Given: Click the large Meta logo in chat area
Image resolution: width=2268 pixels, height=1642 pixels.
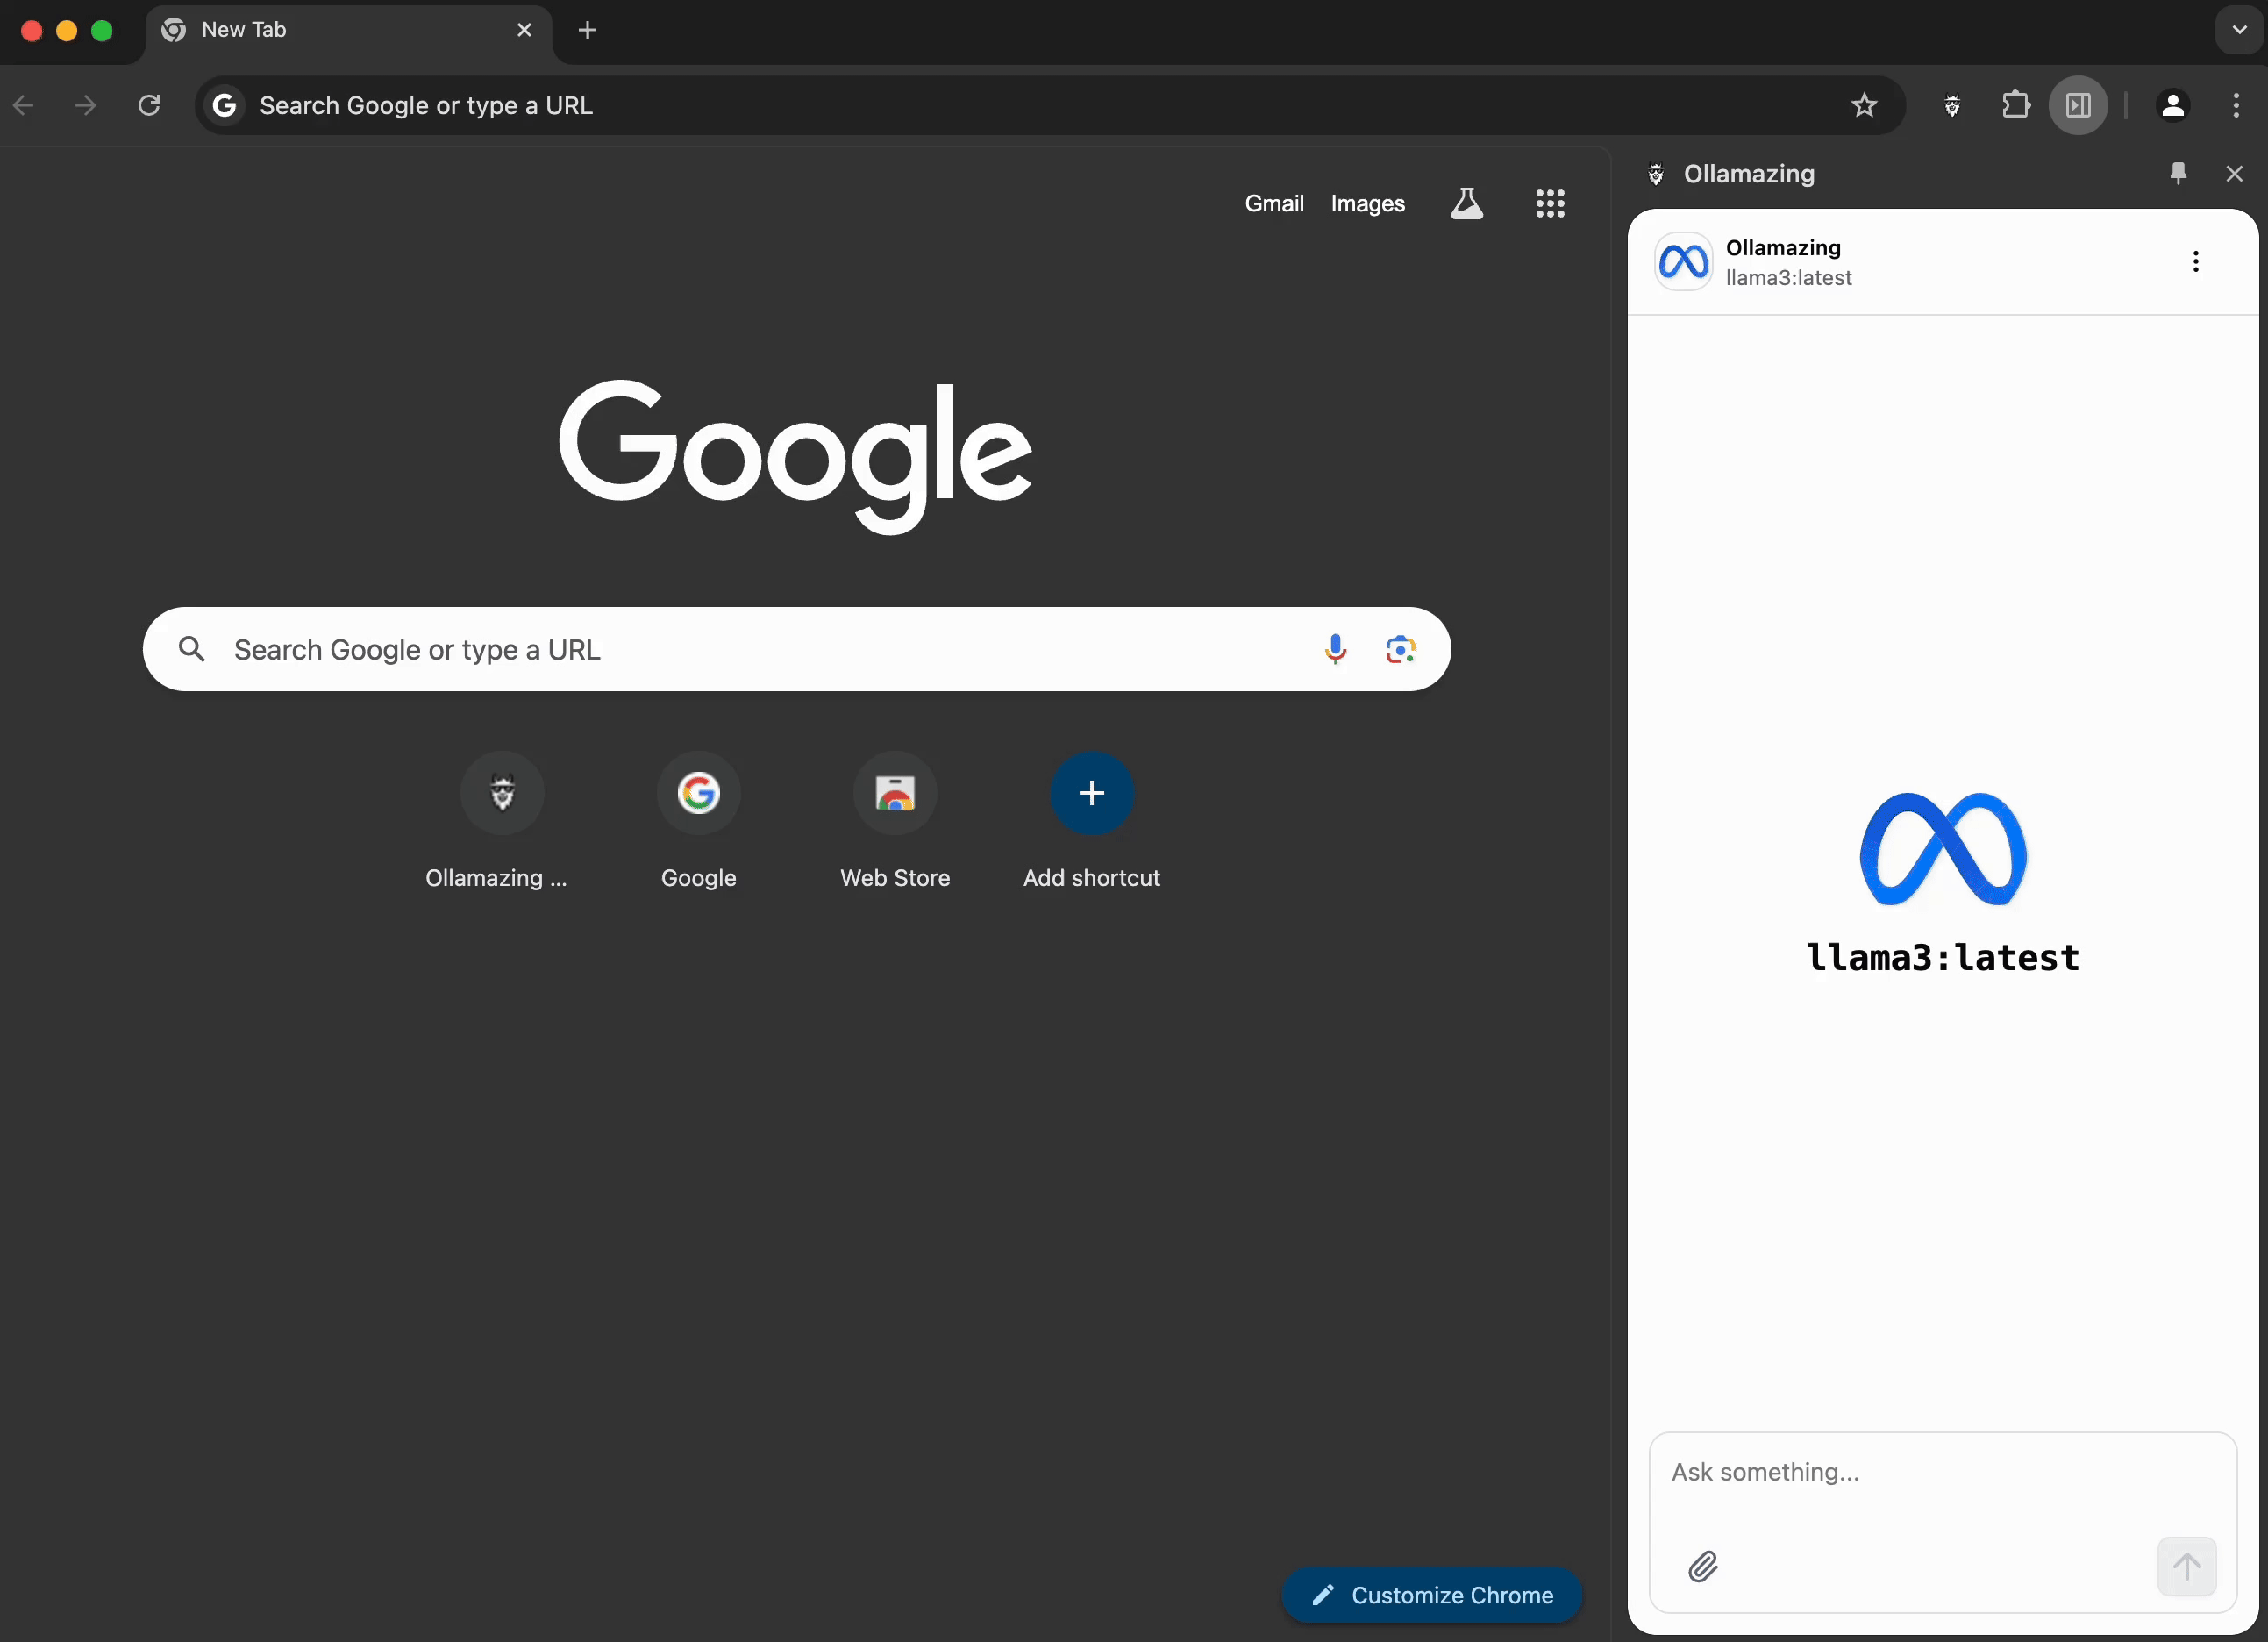Looking at the screenshot, I should 1942,849.
